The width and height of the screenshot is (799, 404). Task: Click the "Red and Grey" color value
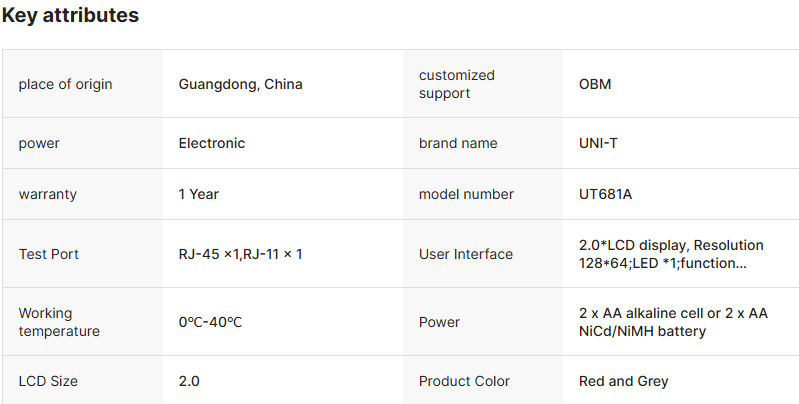click(624, 381)
